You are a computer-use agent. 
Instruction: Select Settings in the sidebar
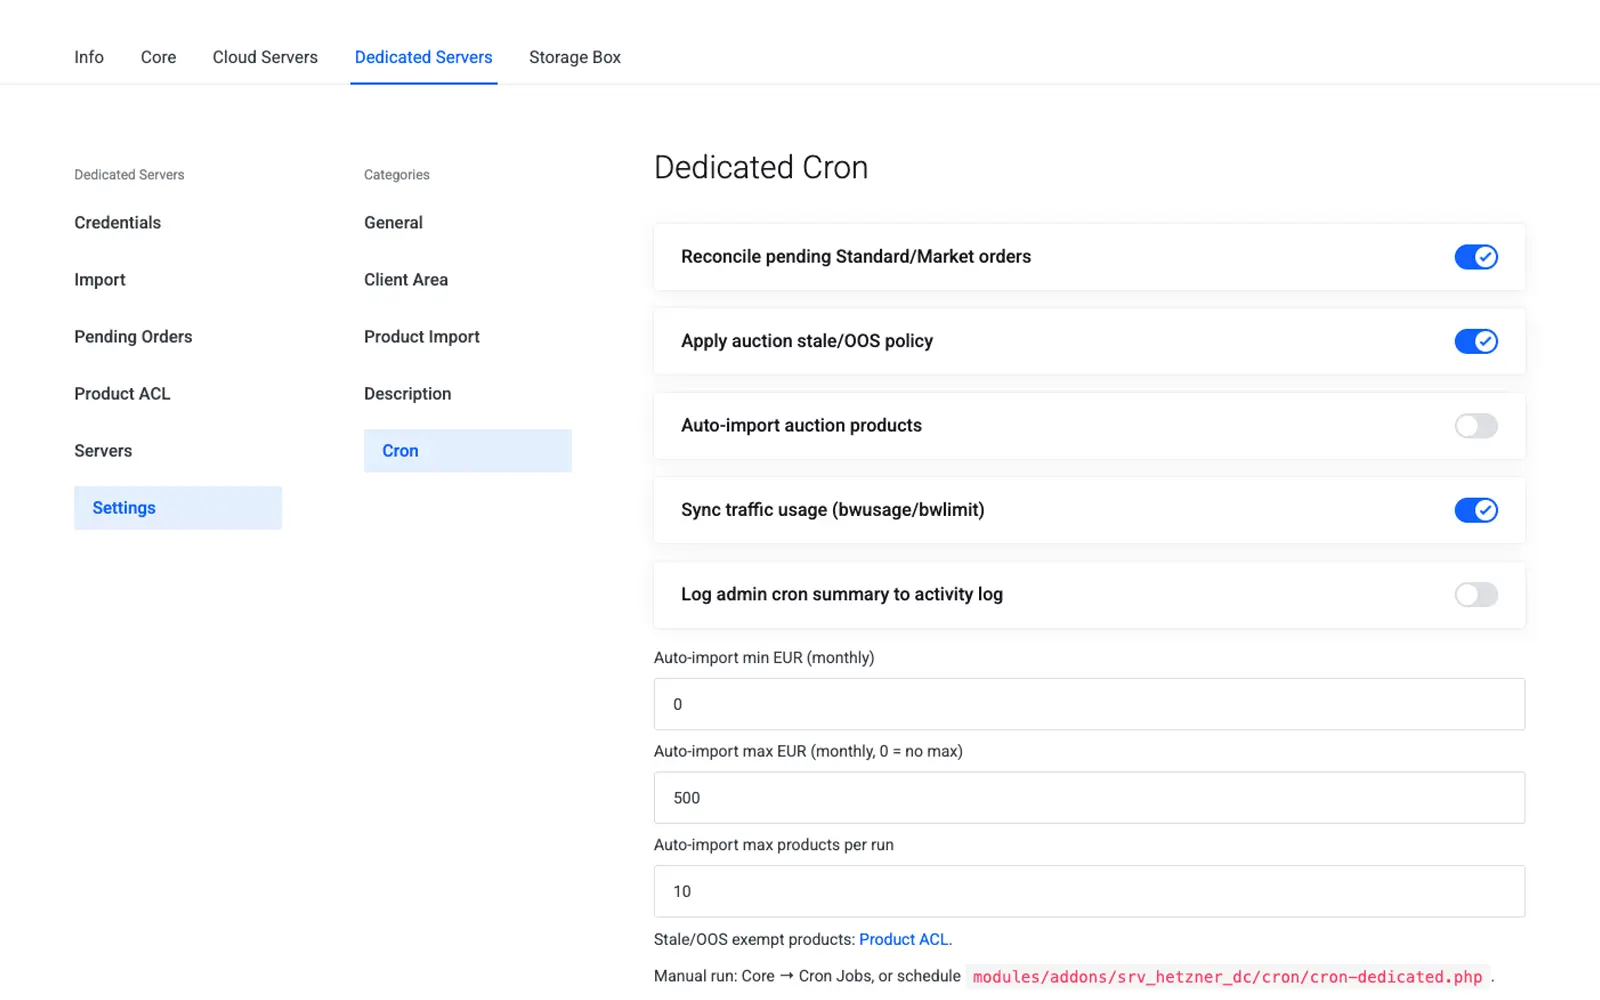tap(178, 508)
